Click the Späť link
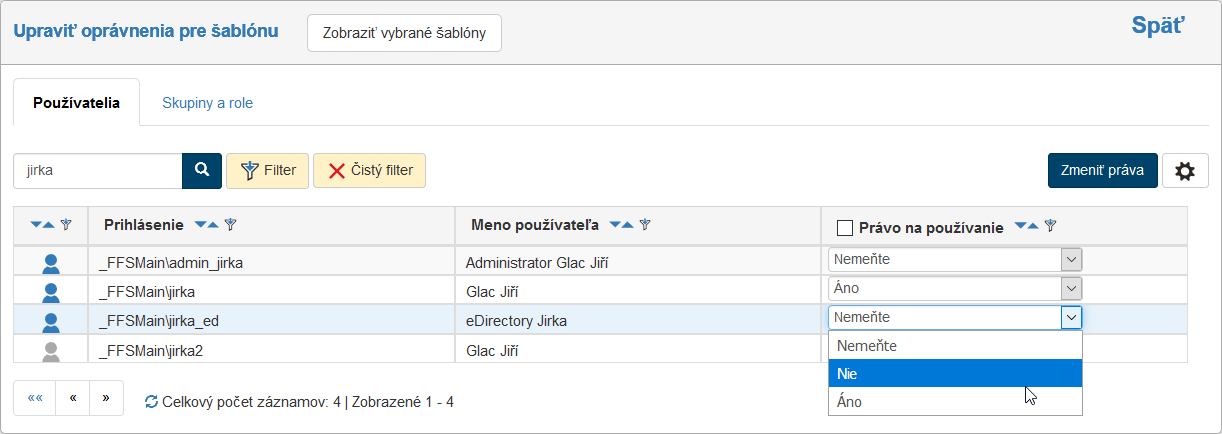This screenshot has height=434, width=1222. click(1157, 26)
